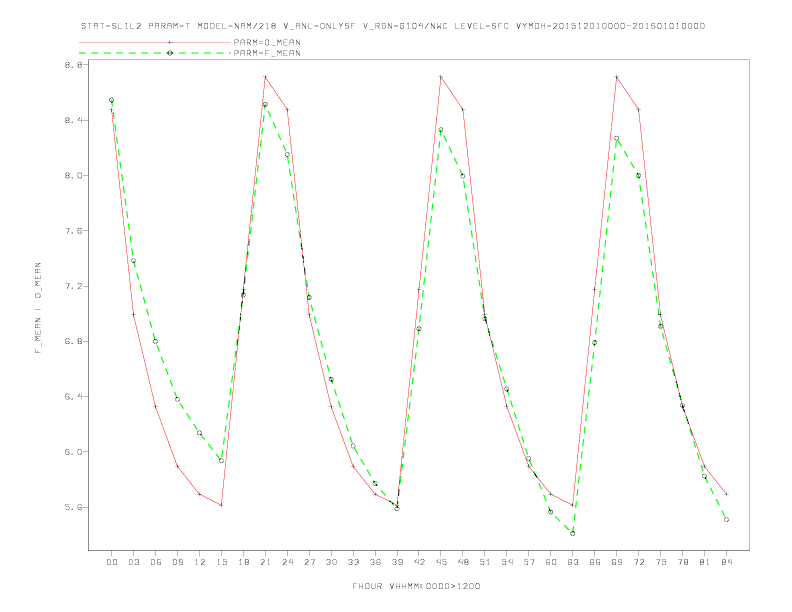Viewport: 792px width, 612px height.
Task: Click the 8.4 y-axis tick label
Action: tap(73, 120)
